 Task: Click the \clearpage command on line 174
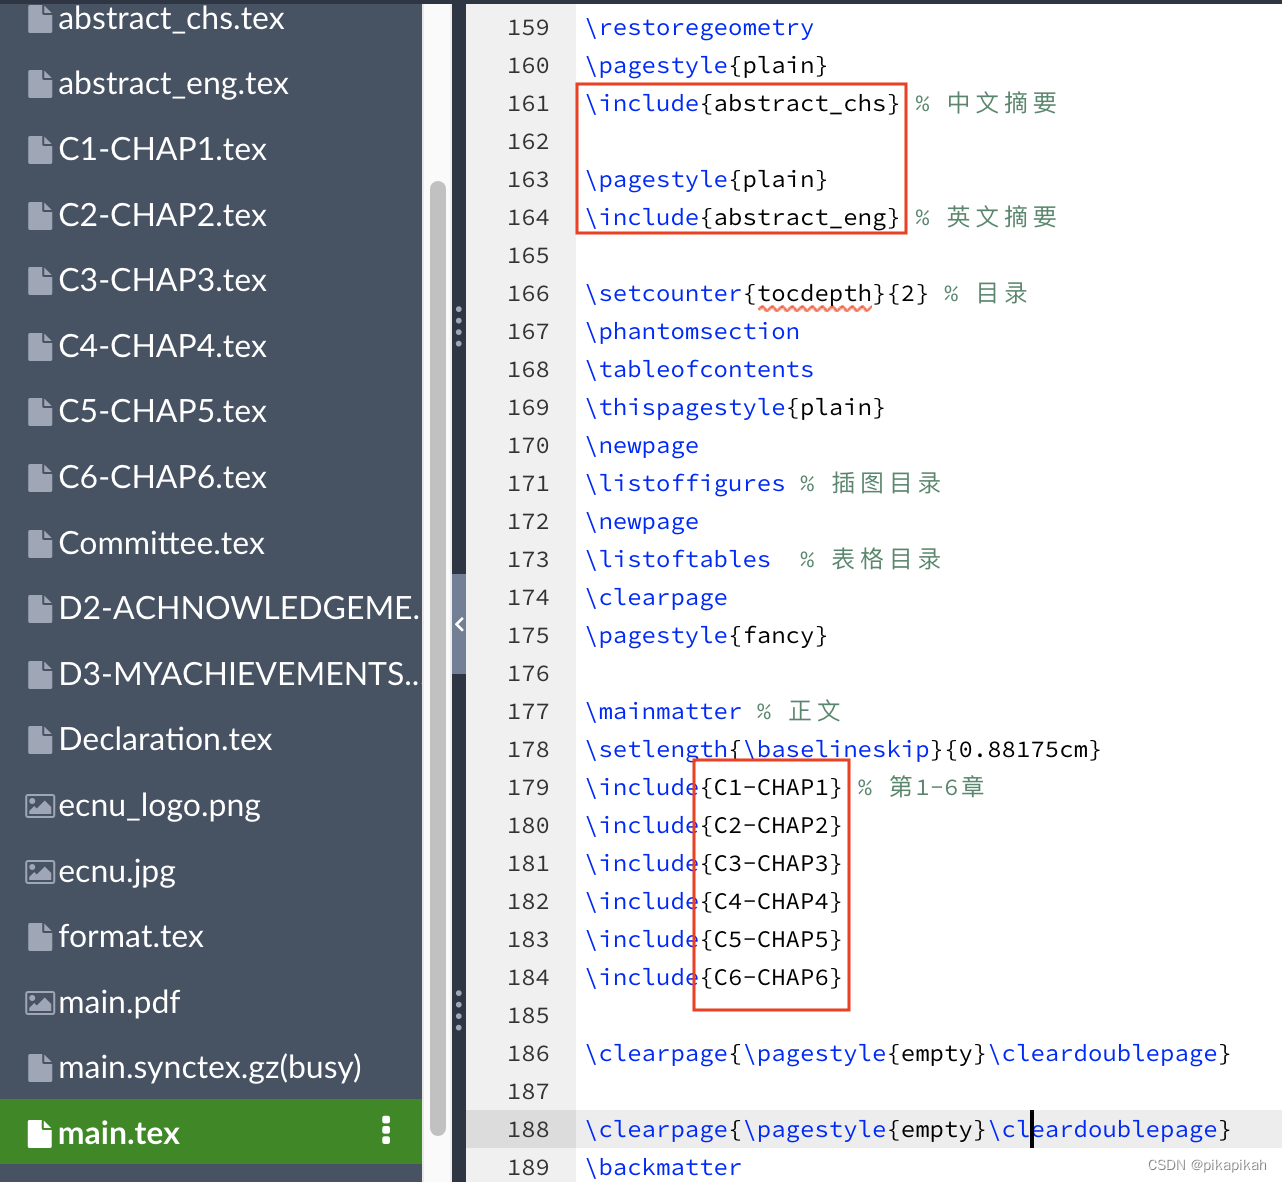[656, 598]
